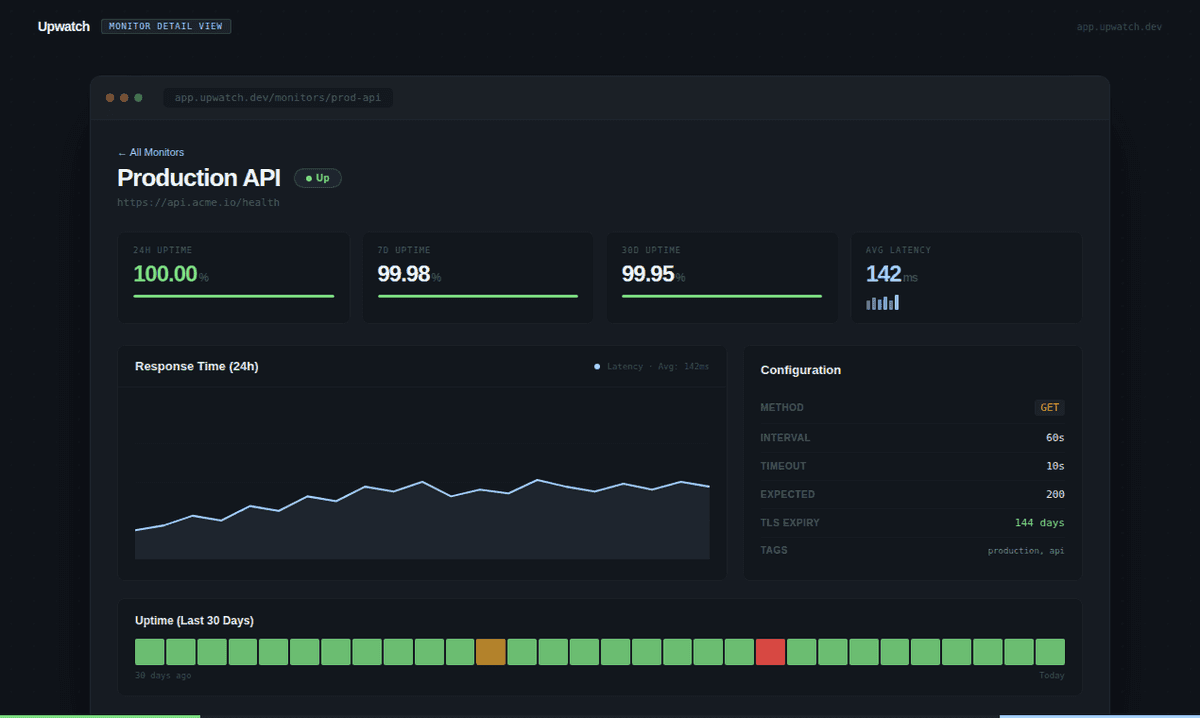Click the green browser window dot

point(138,98)
